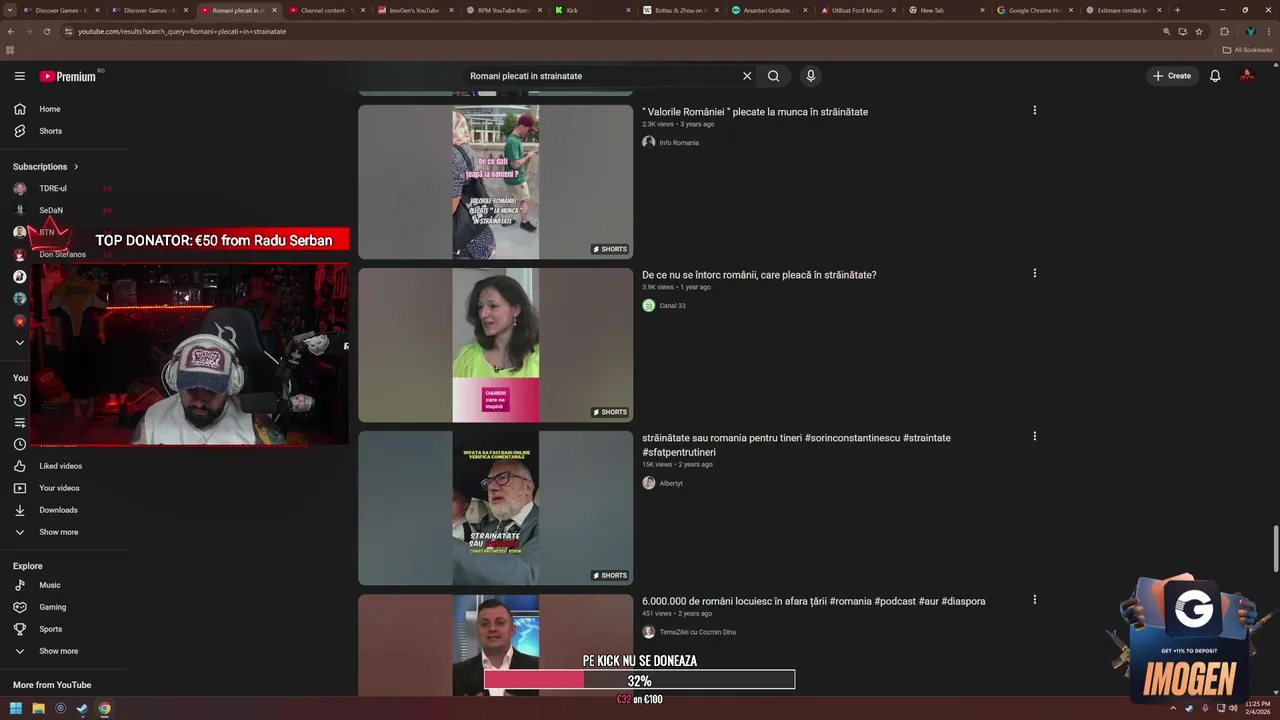
Task: Open Info Romania channel
Action: (x=679, y=143)
